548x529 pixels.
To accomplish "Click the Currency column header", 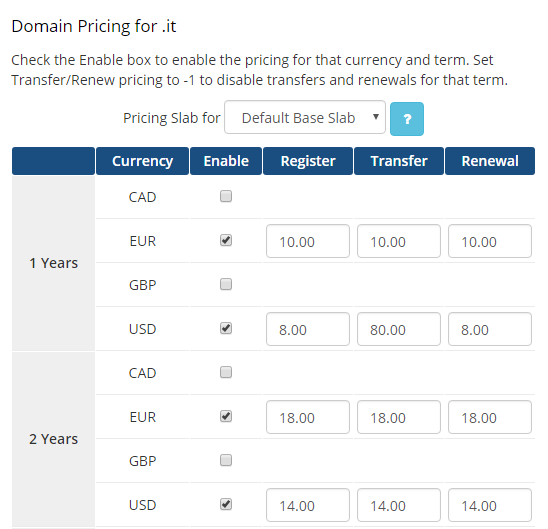I will click(x=142, y=161).
